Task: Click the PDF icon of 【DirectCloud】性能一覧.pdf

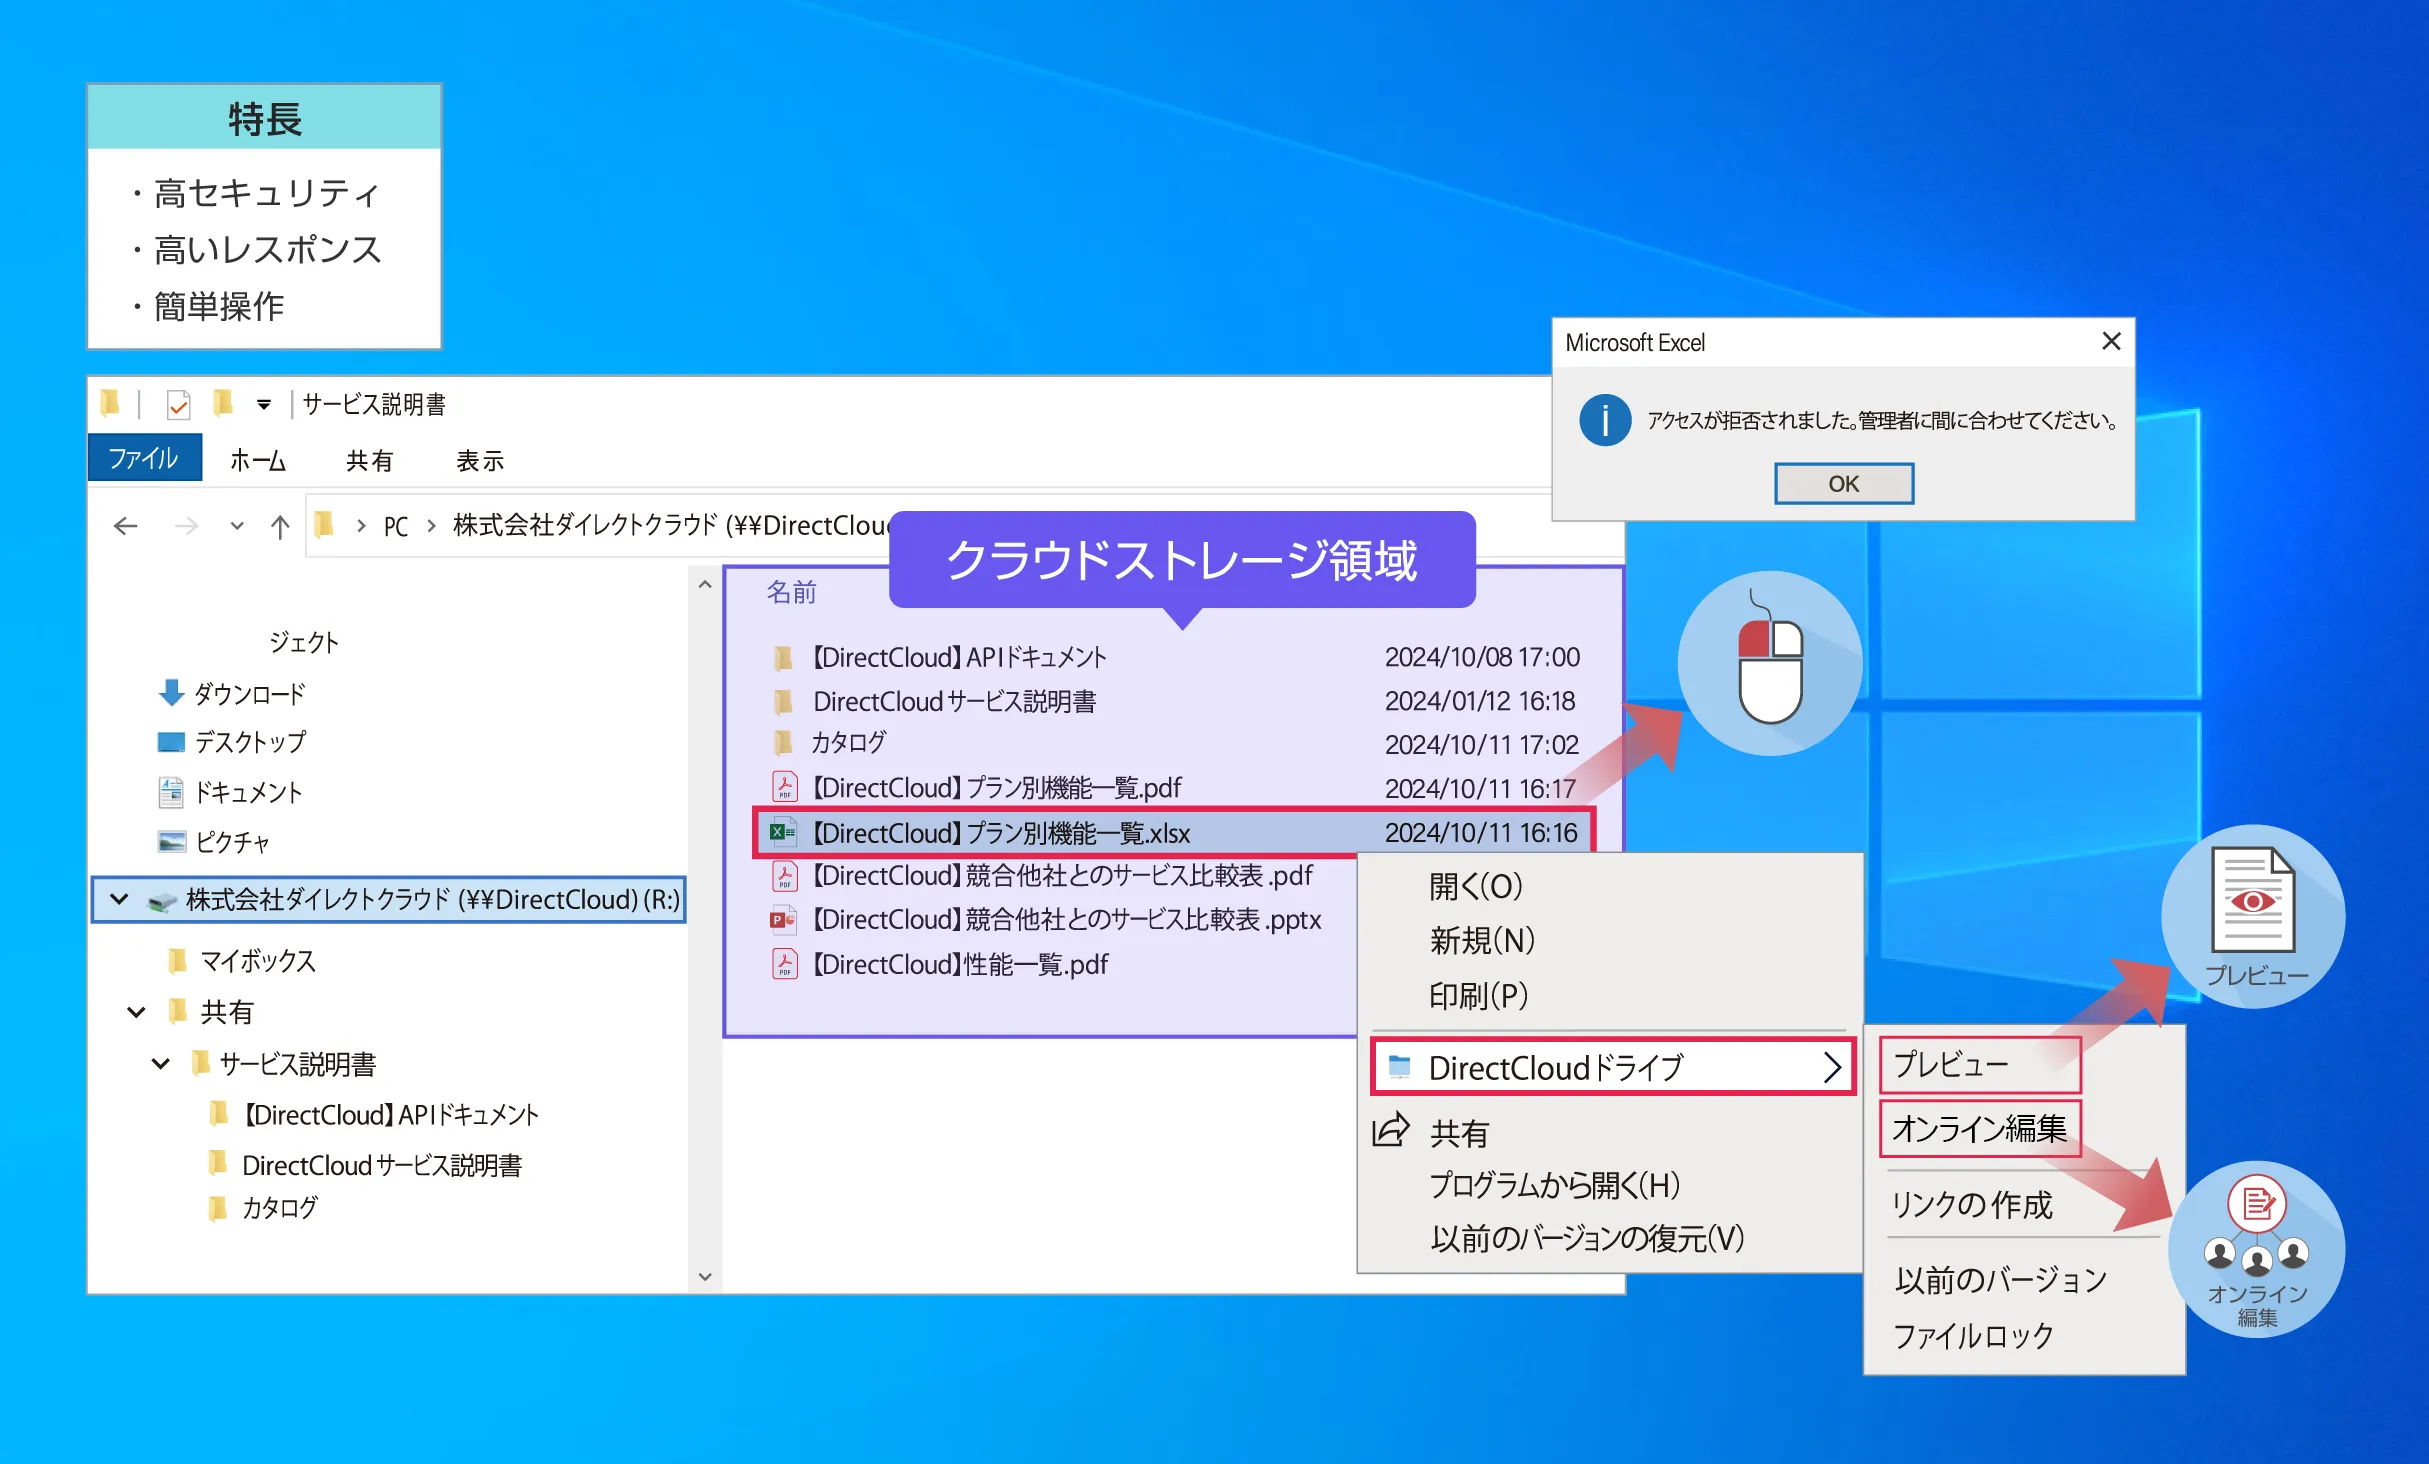Action: (x=786, y=963)
